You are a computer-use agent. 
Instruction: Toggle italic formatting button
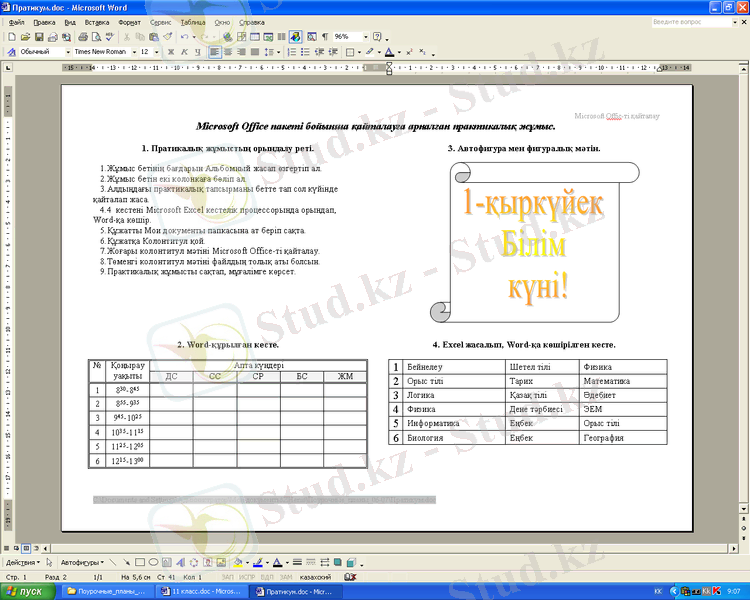point(184,51)
